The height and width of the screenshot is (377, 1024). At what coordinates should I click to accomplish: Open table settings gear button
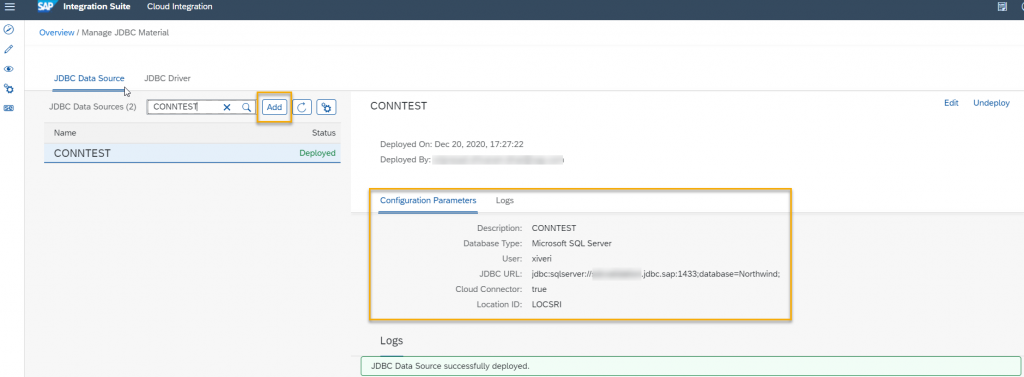tap(327, 107)
